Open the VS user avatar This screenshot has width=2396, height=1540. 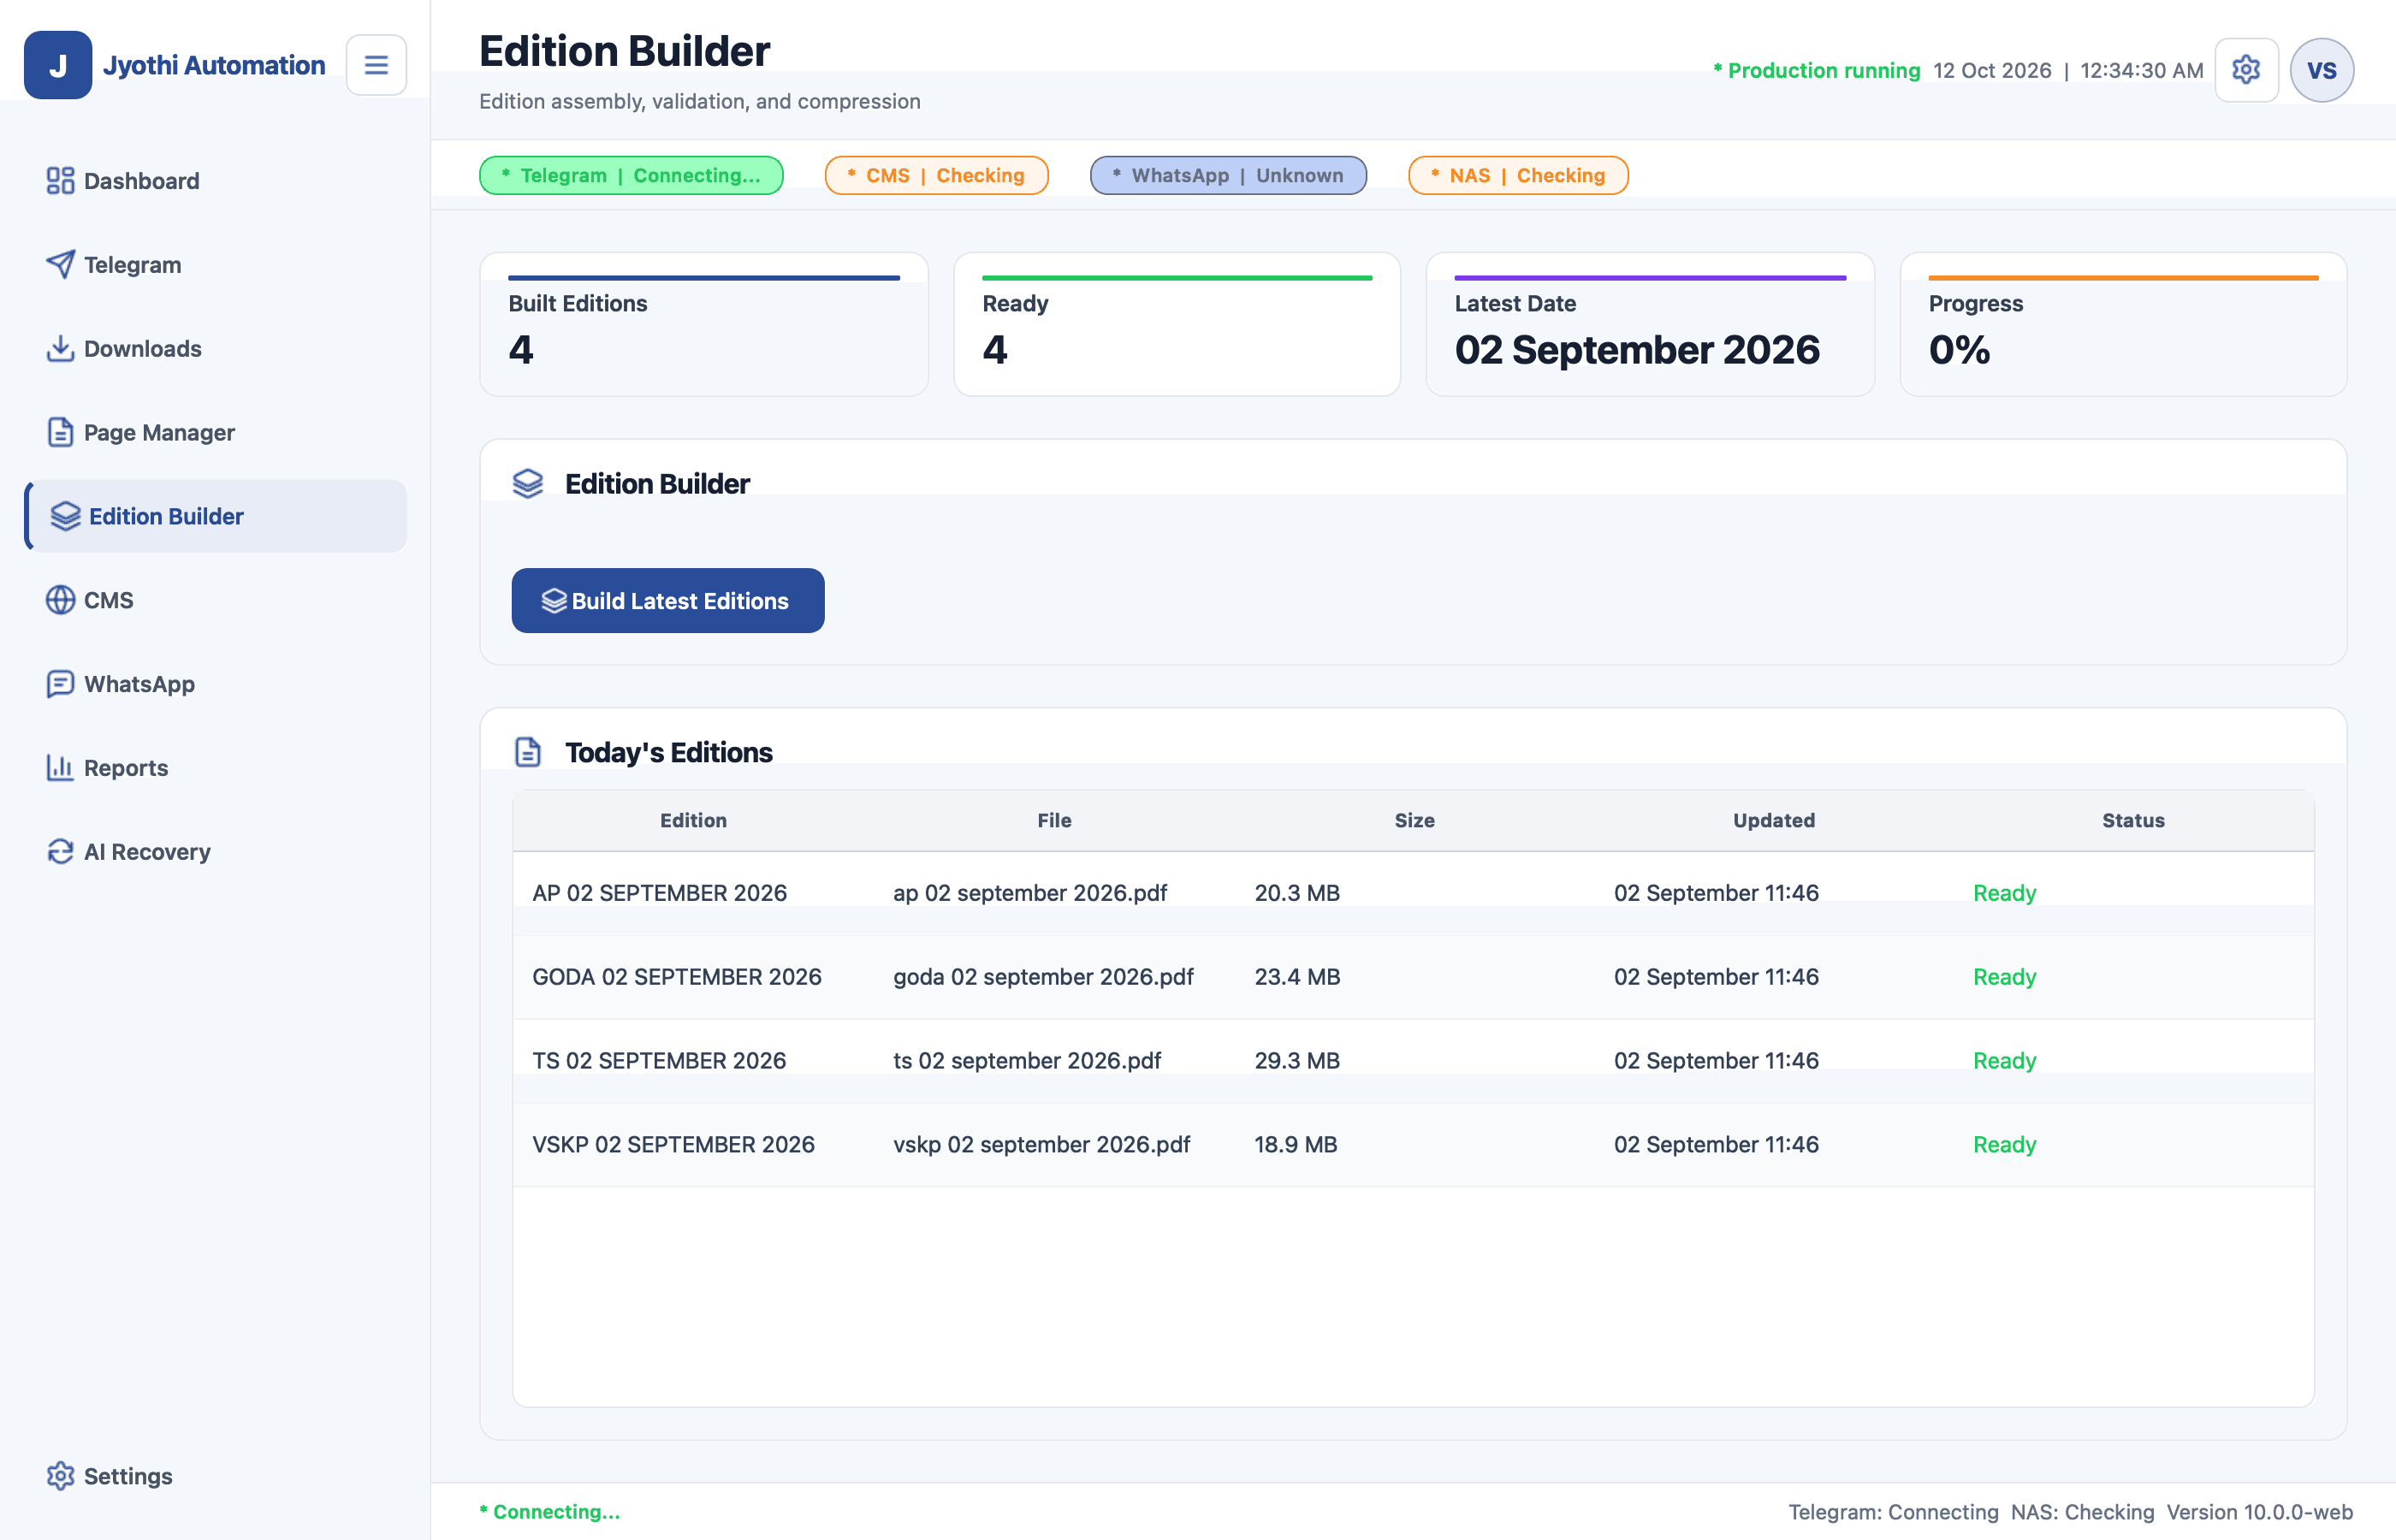(x=2322, y=70)
